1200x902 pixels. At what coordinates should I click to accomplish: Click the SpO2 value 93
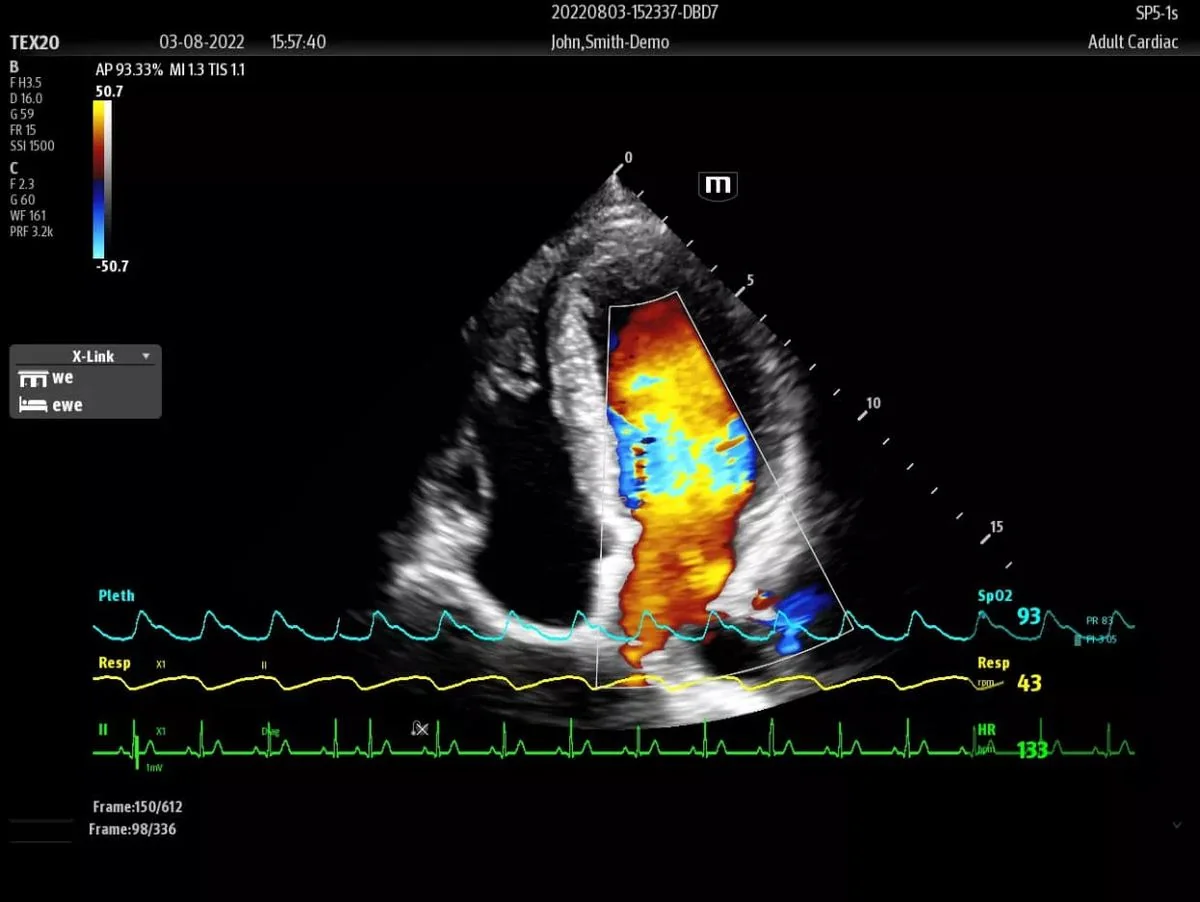coord(1029,617)
